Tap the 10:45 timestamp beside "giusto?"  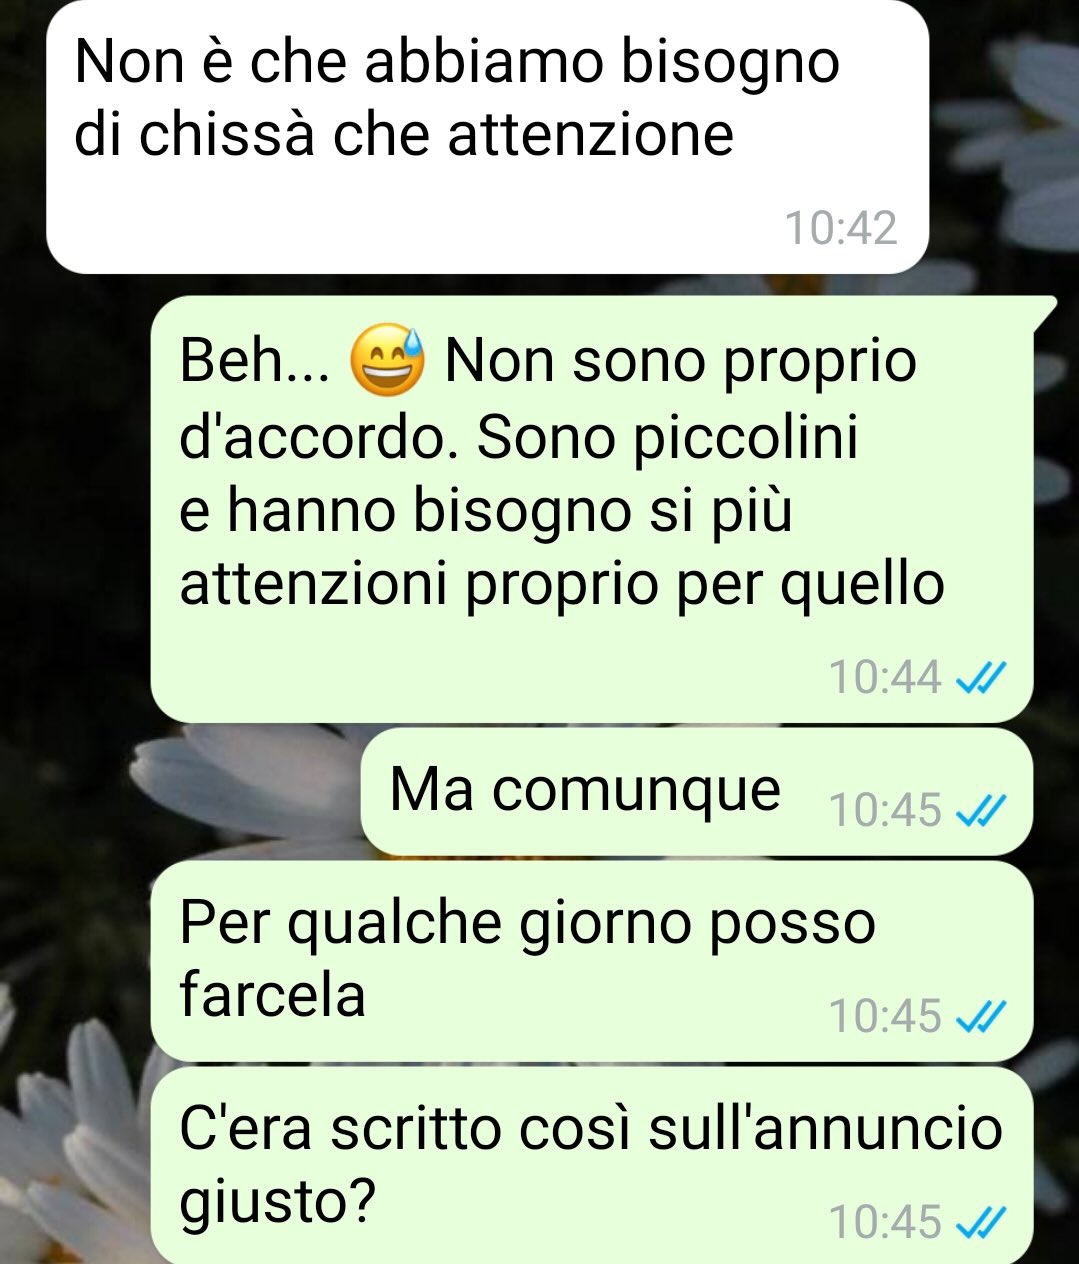886,1222
